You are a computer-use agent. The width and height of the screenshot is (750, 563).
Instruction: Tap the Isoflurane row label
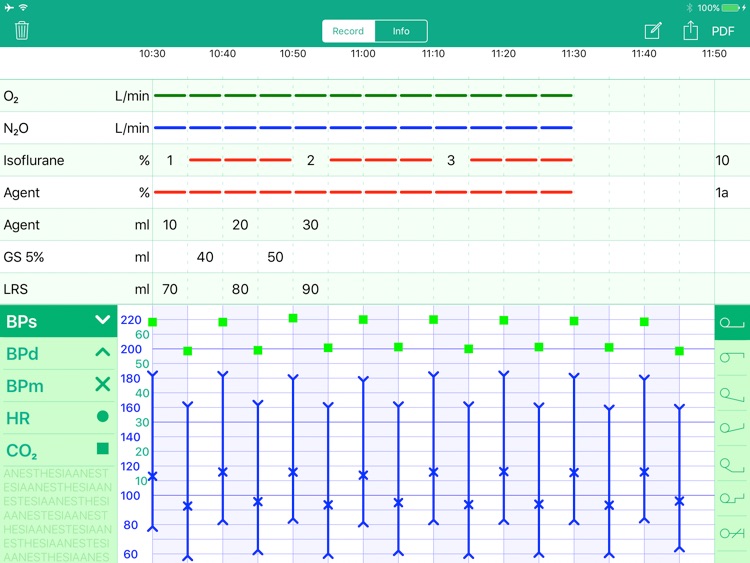tap(33, 160)
